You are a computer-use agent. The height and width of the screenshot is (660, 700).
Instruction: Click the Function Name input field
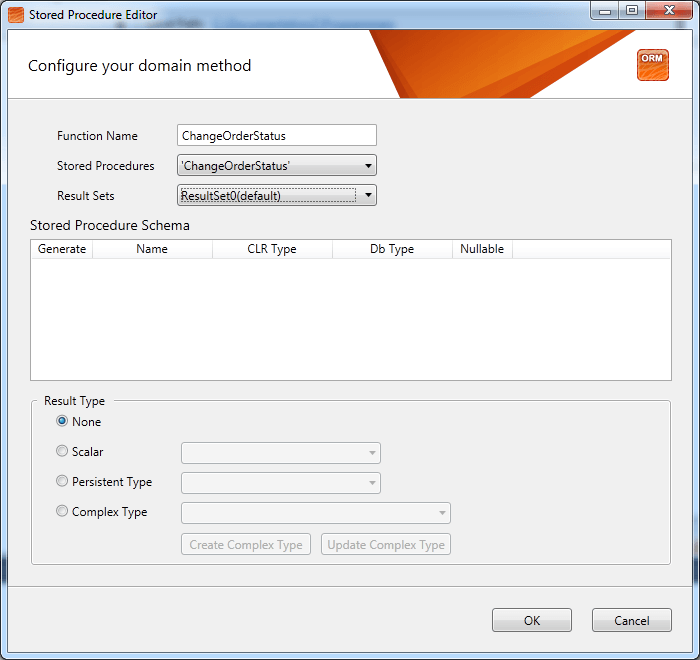coord(277,135)
